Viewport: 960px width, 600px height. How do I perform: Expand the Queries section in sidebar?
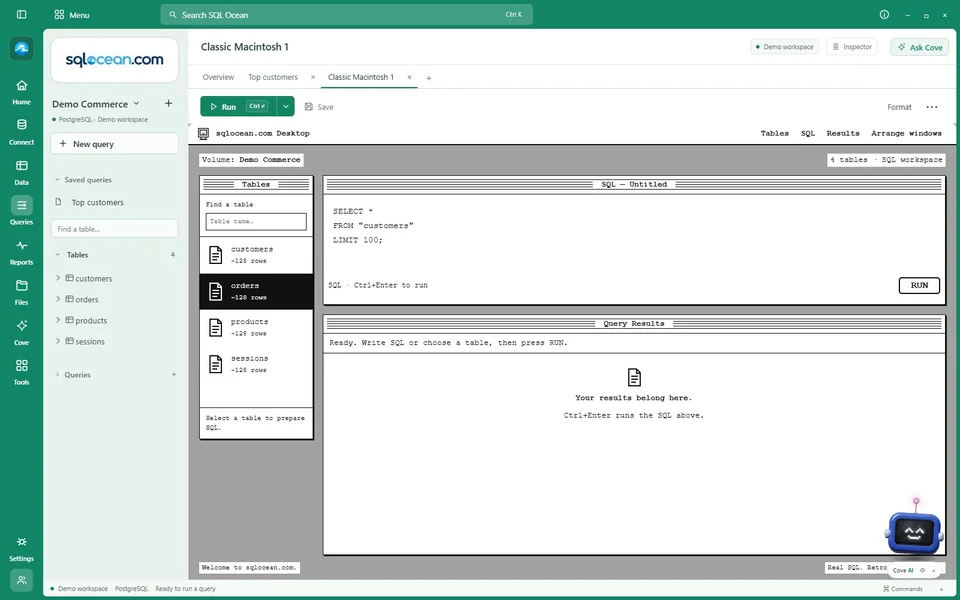point(73,375)
